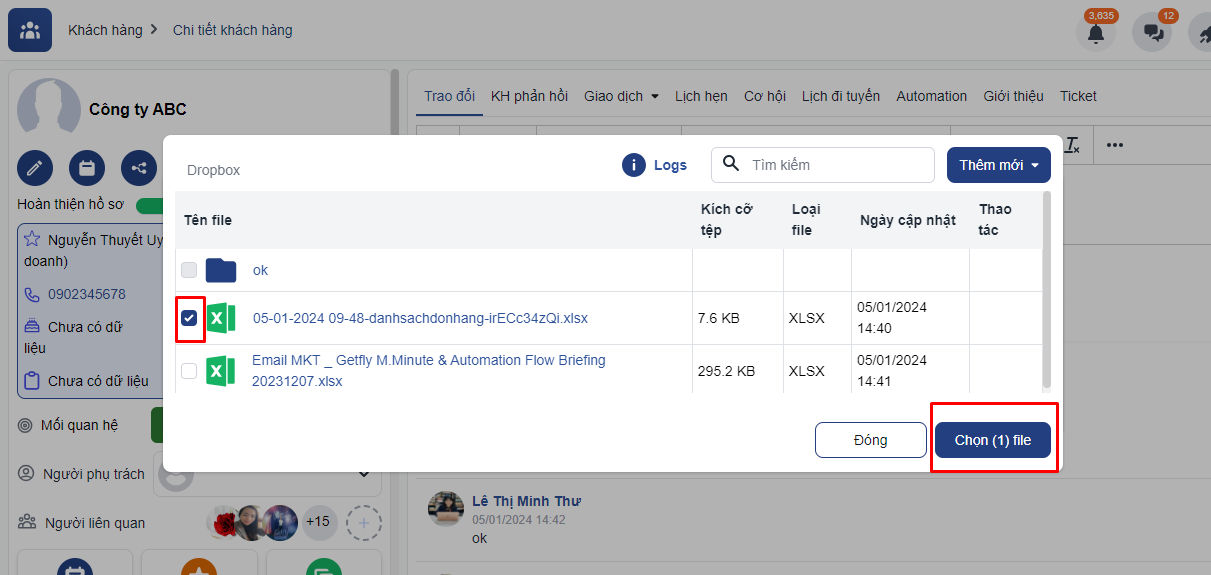Switch to the KH phản hồi tab
1211x575 pixels.
point(529,96)
